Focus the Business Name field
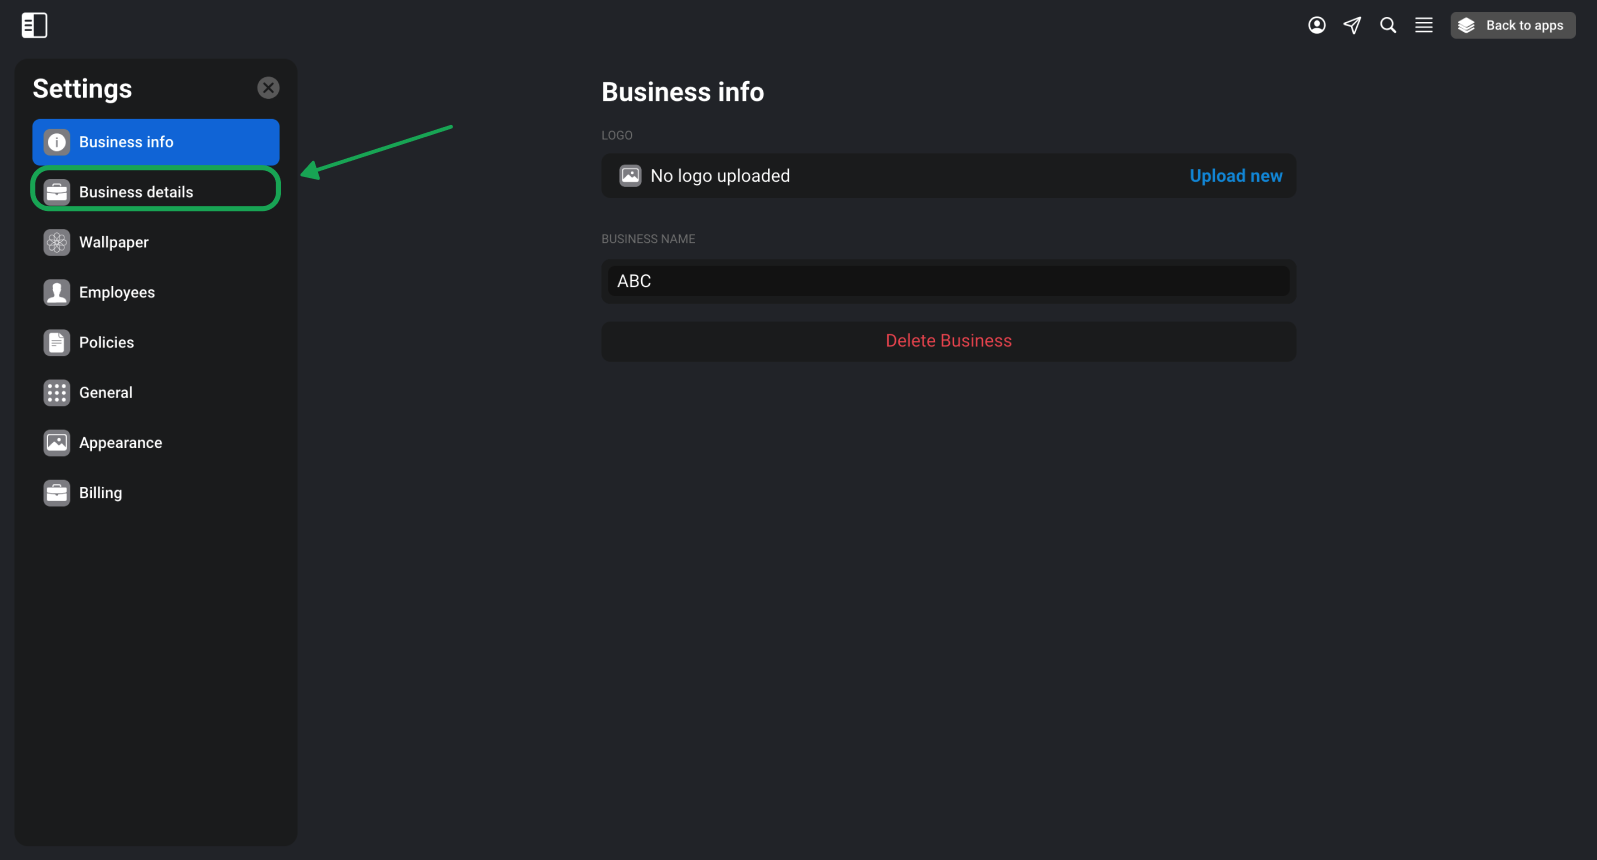This screenshot has height=860, width=1597. 948,281
